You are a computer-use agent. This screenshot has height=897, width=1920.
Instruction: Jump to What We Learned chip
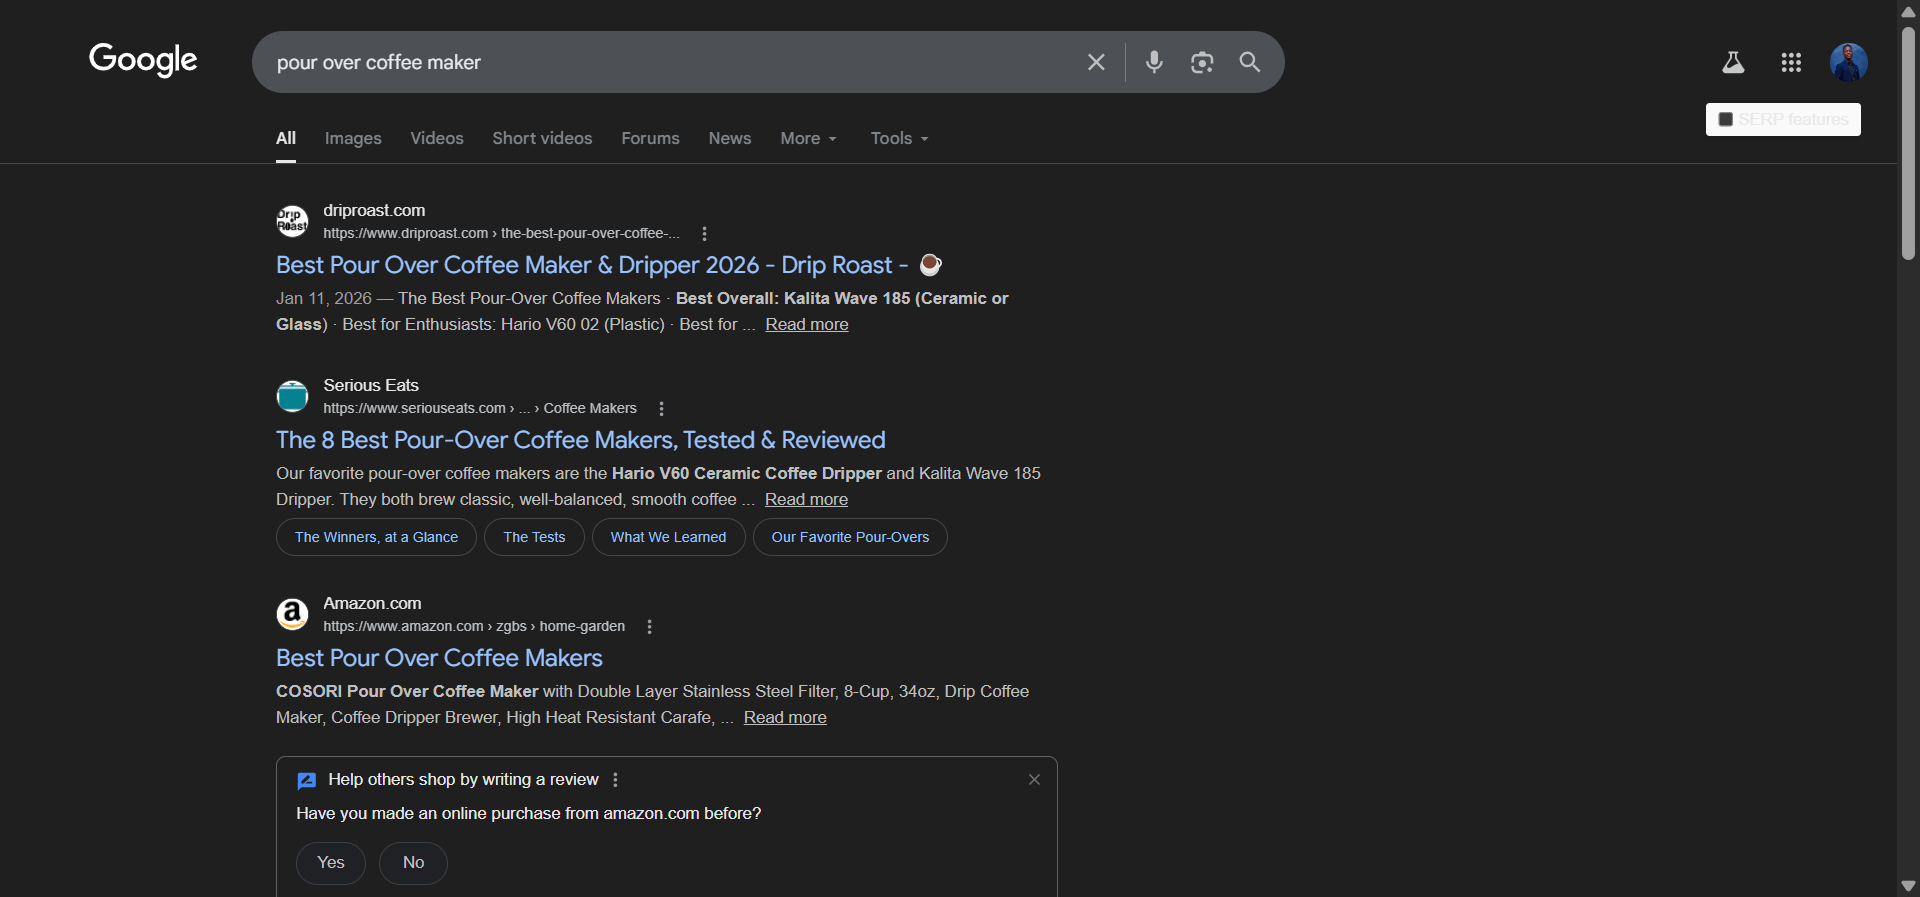point(668,537)
